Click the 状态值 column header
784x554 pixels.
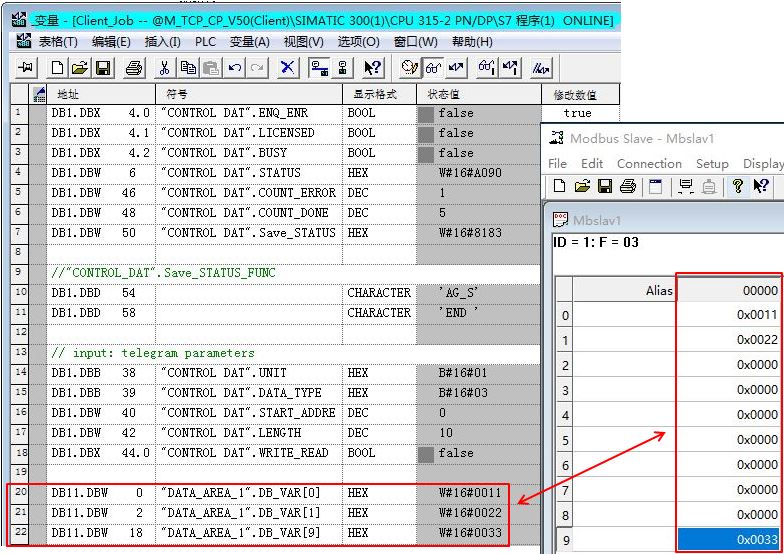coord(478,94)
